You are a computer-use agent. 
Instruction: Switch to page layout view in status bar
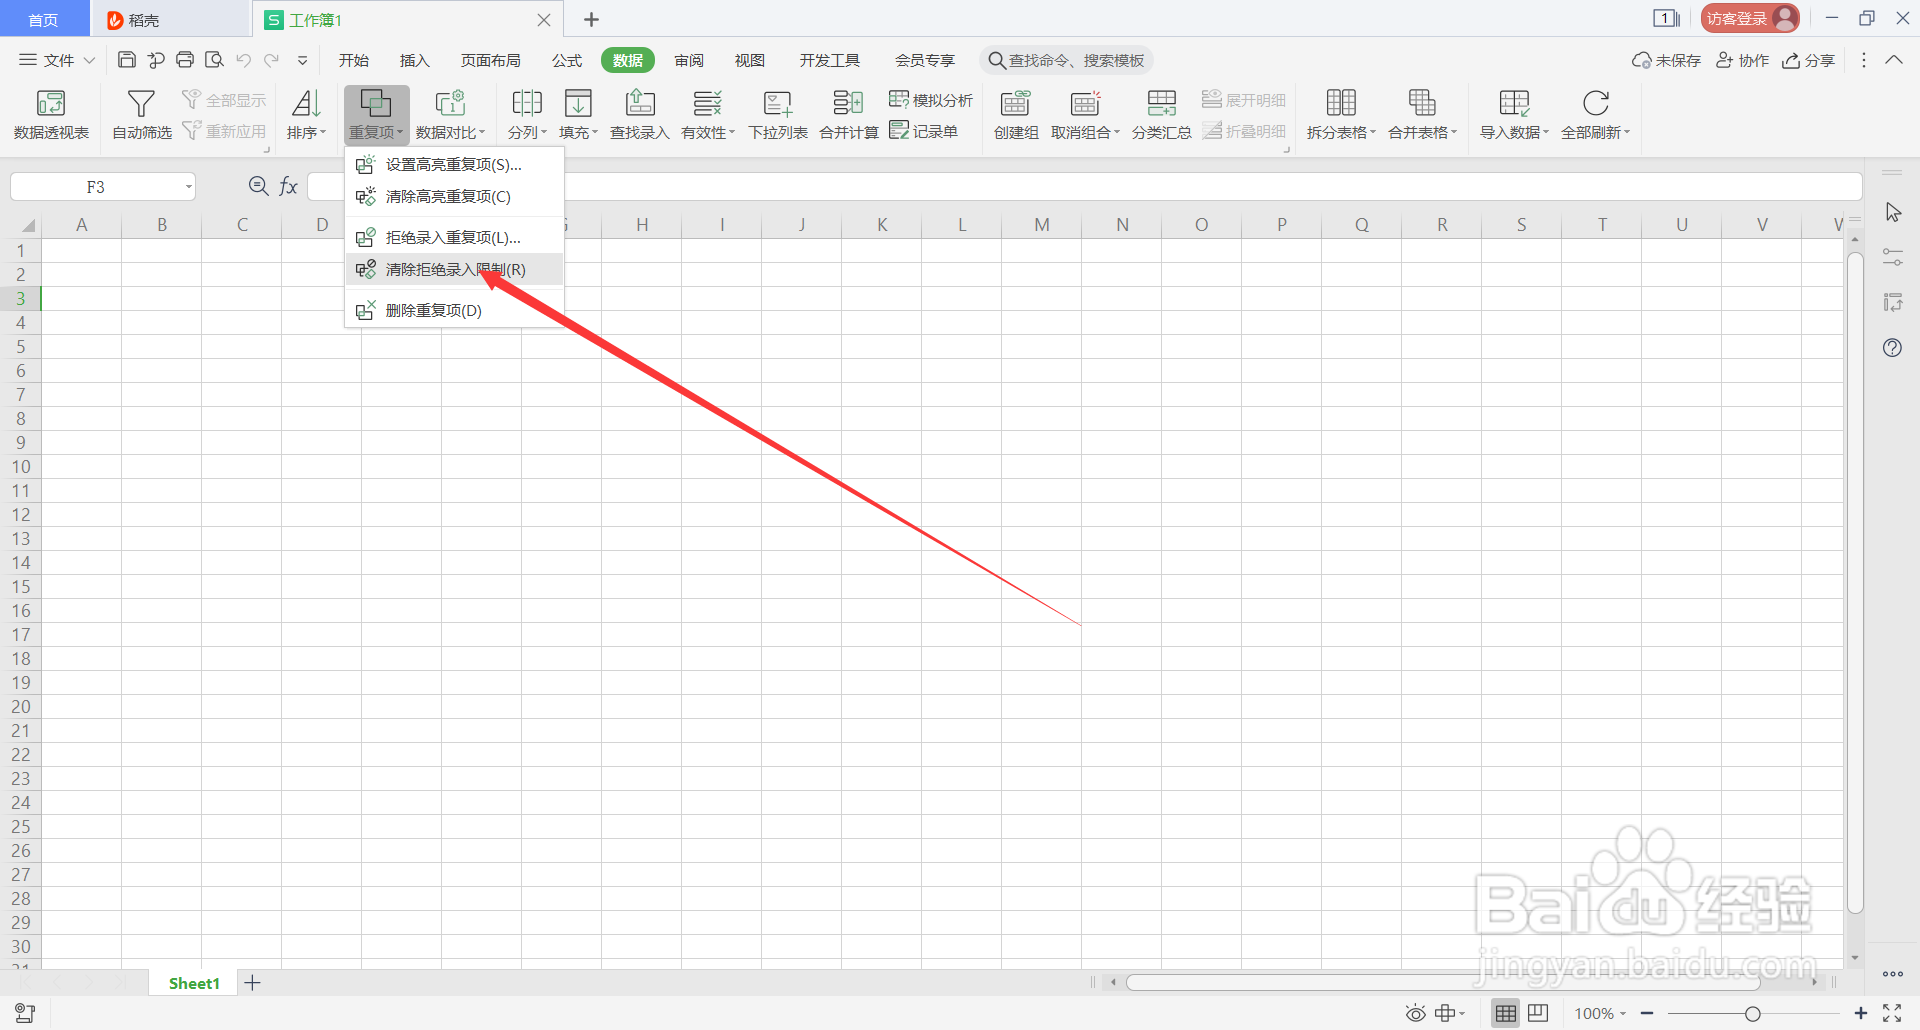coord(1538,1013)
